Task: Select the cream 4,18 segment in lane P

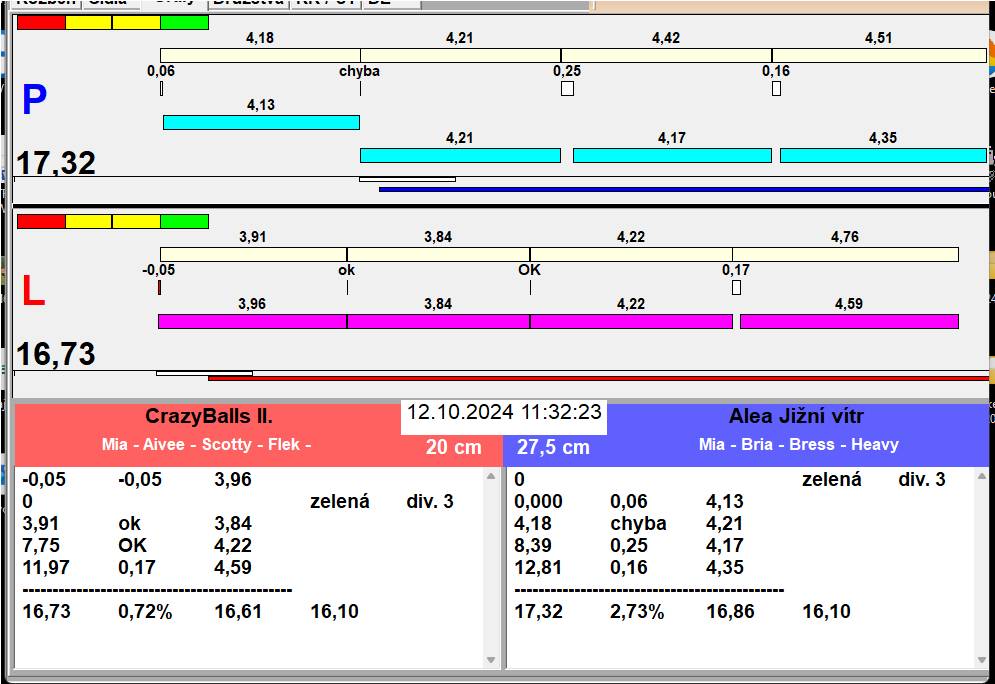Action: [x=260, y=55]
